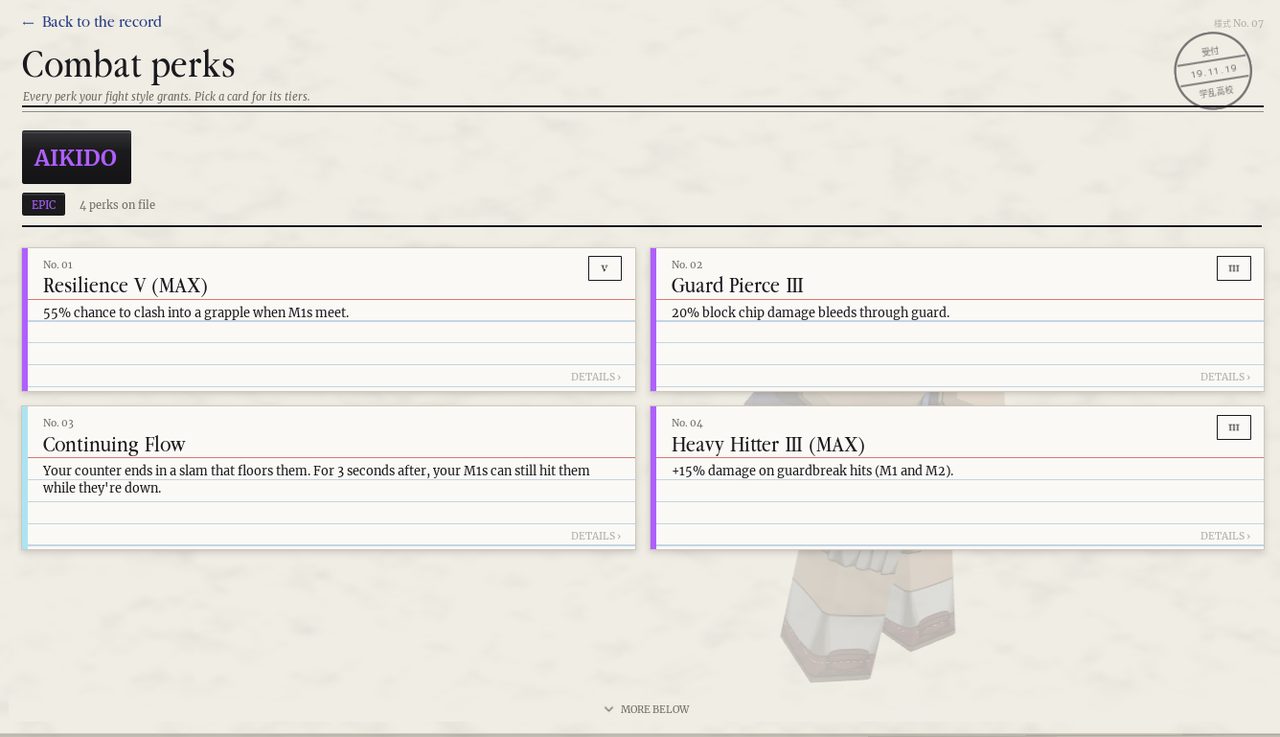The height and width of the screenshot is (737, 1280).
Task: Click the 'No. 02' card number label
Action: pos(687,265)
